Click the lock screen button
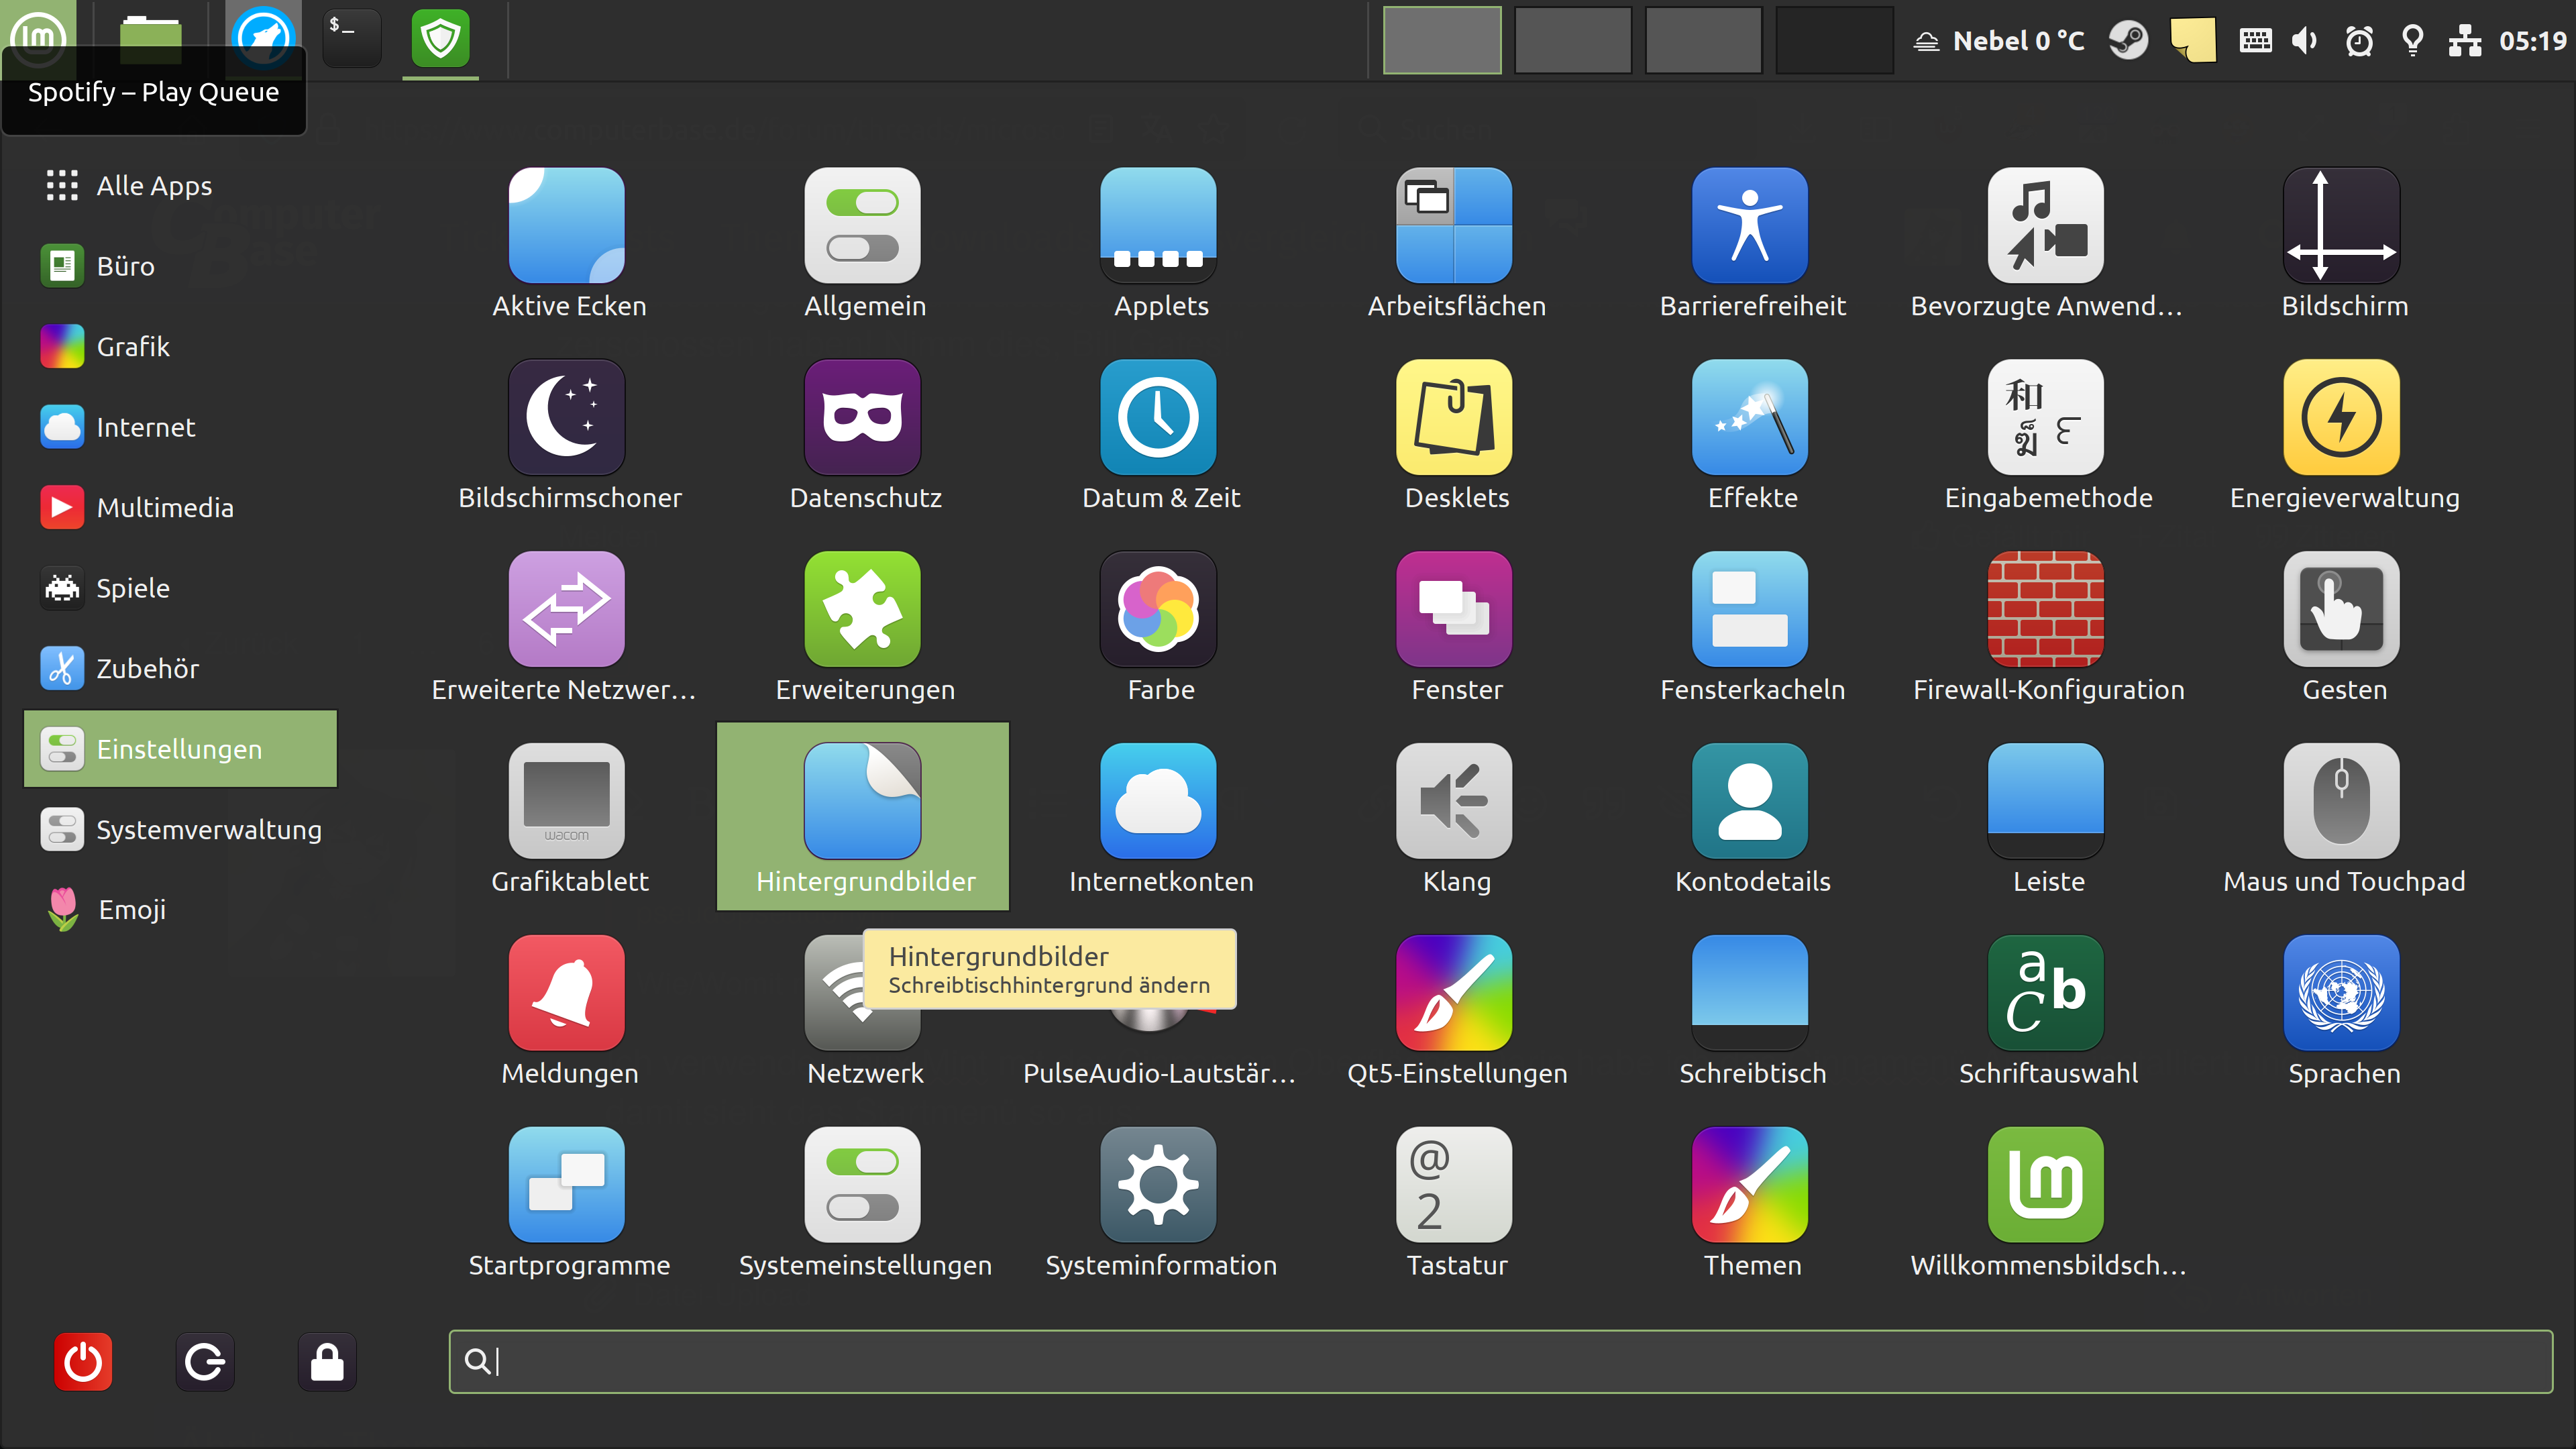Viewport: 2576px width, 1449px height. click(x=327, y=1361)
